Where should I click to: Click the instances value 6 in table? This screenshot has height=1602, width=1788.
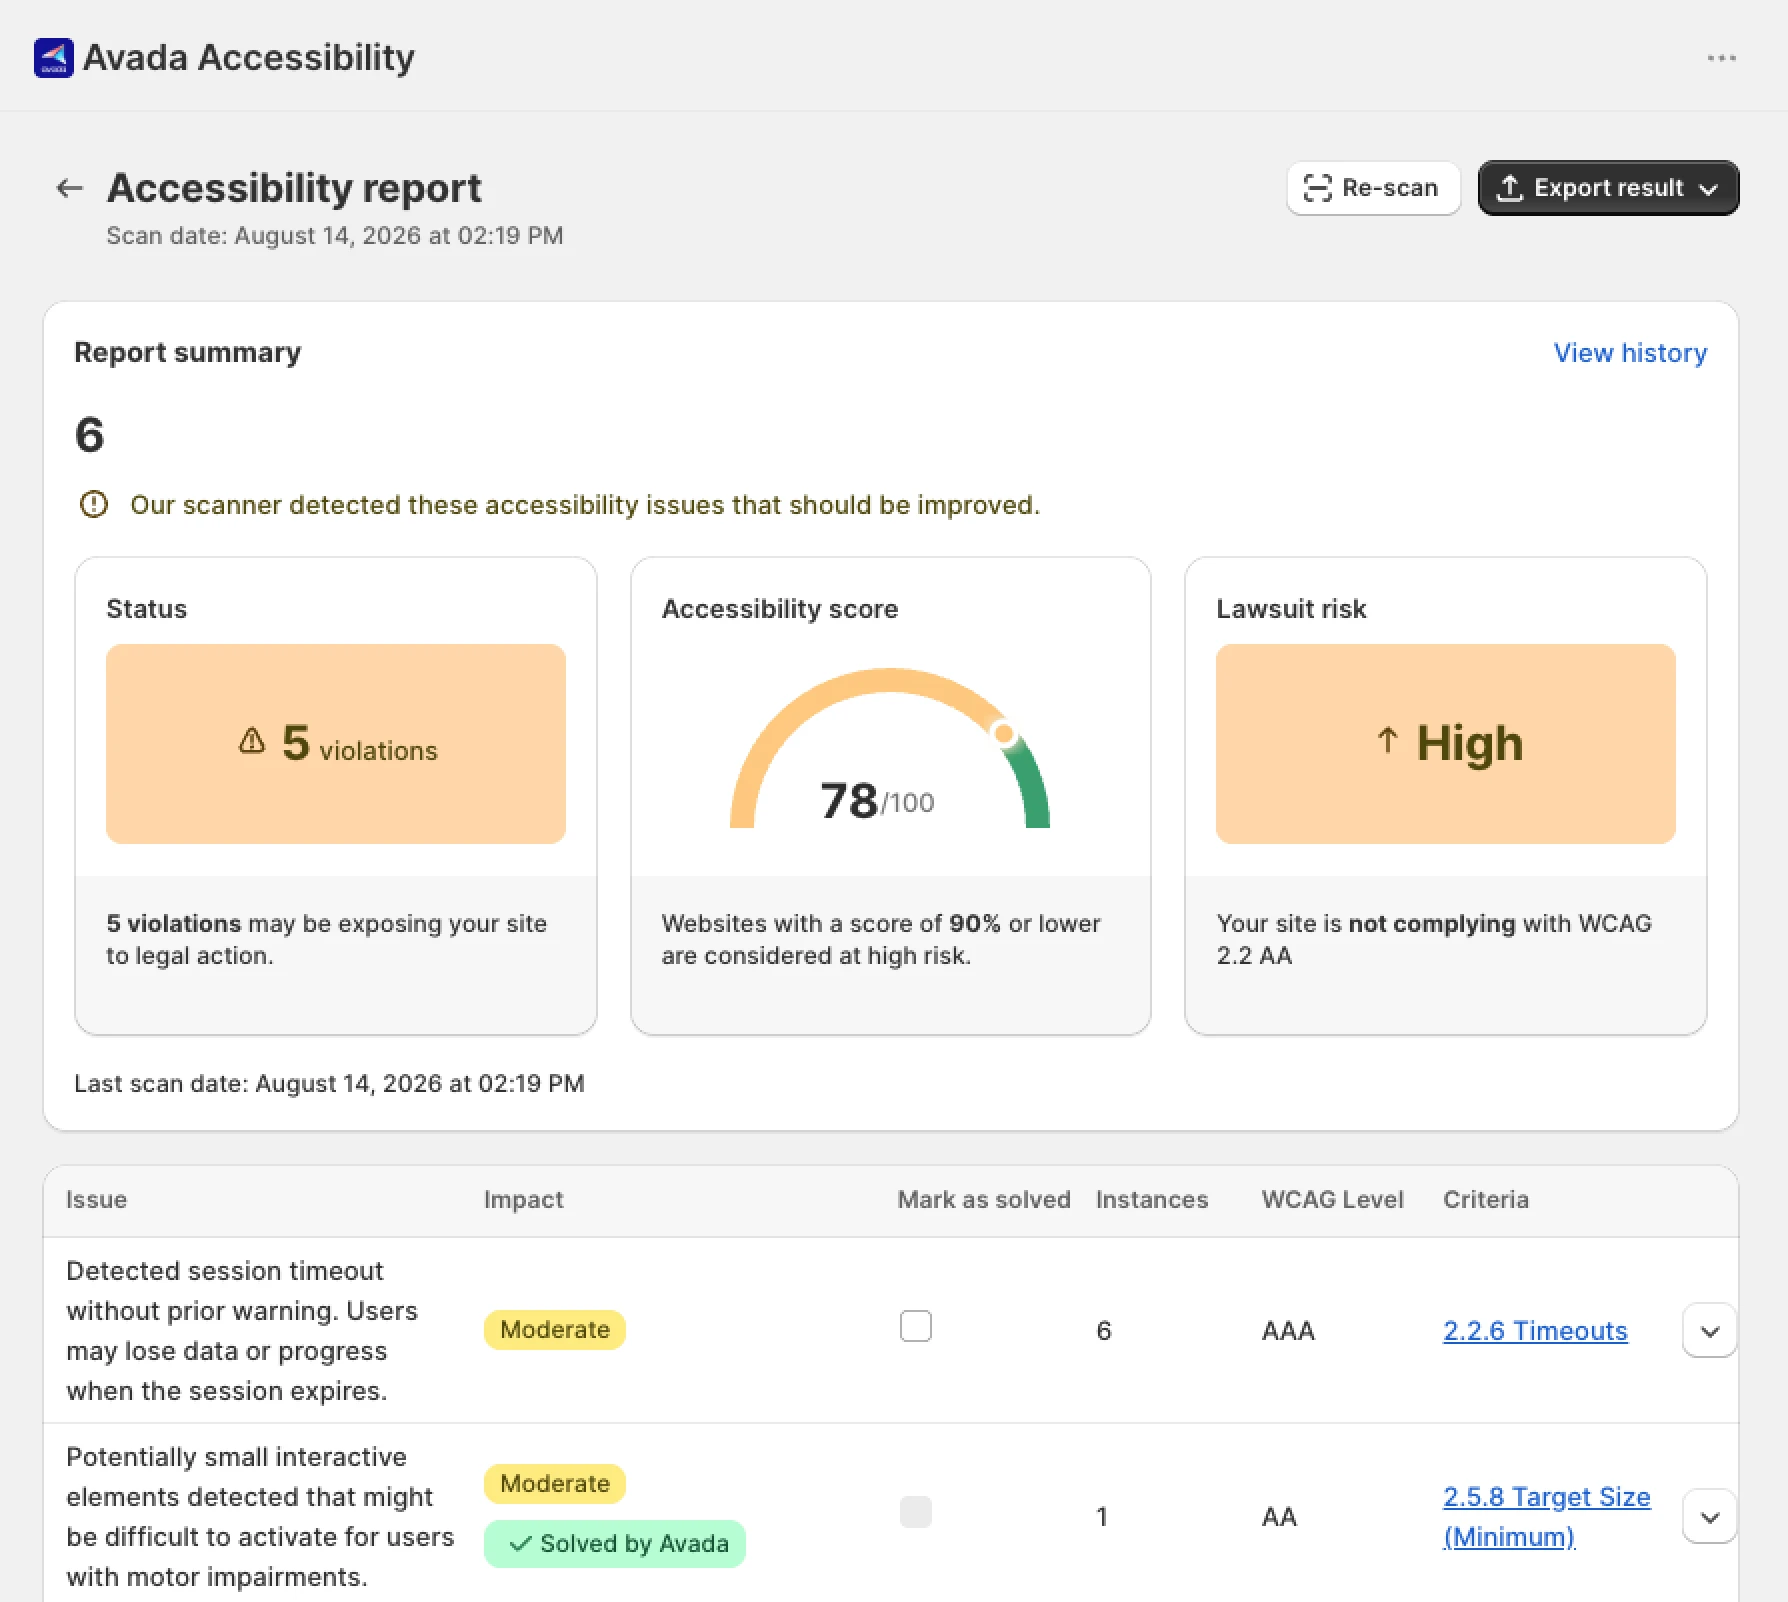1103,1331
